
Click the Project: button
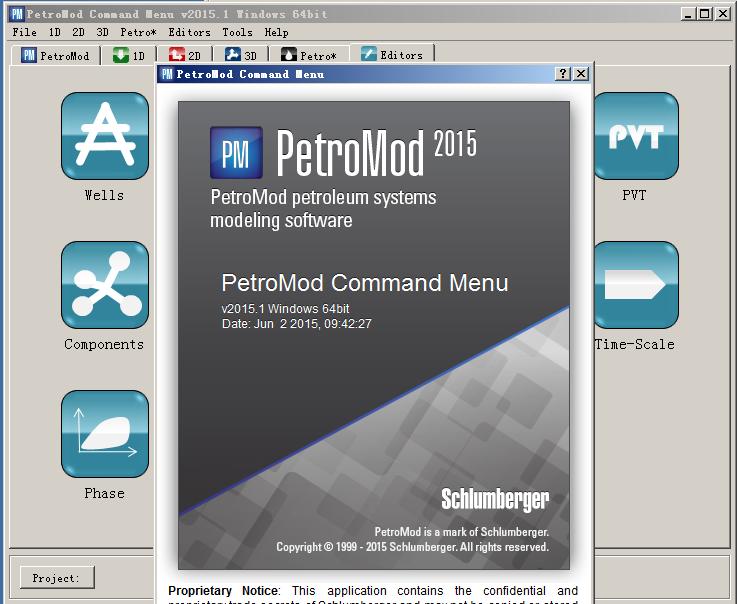click(57, 578)
